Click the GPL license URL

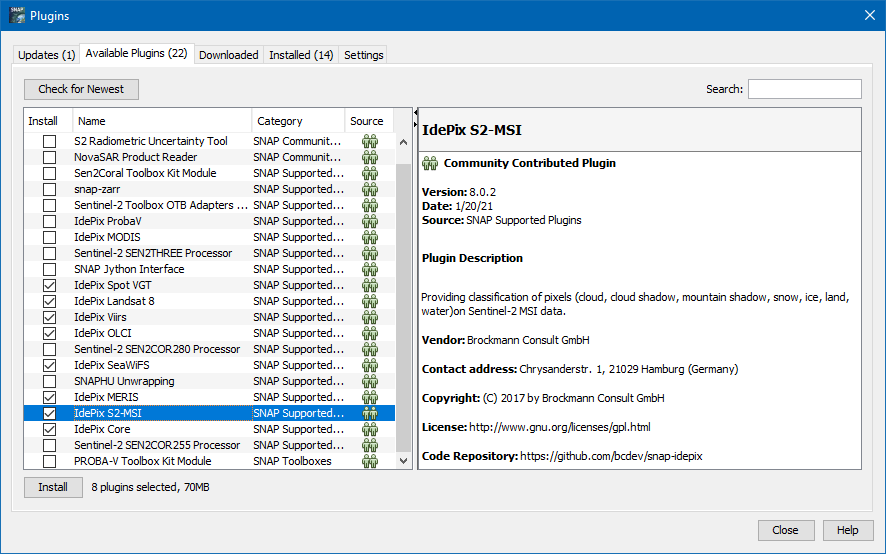pyautogui.click(x=559, y=427)
